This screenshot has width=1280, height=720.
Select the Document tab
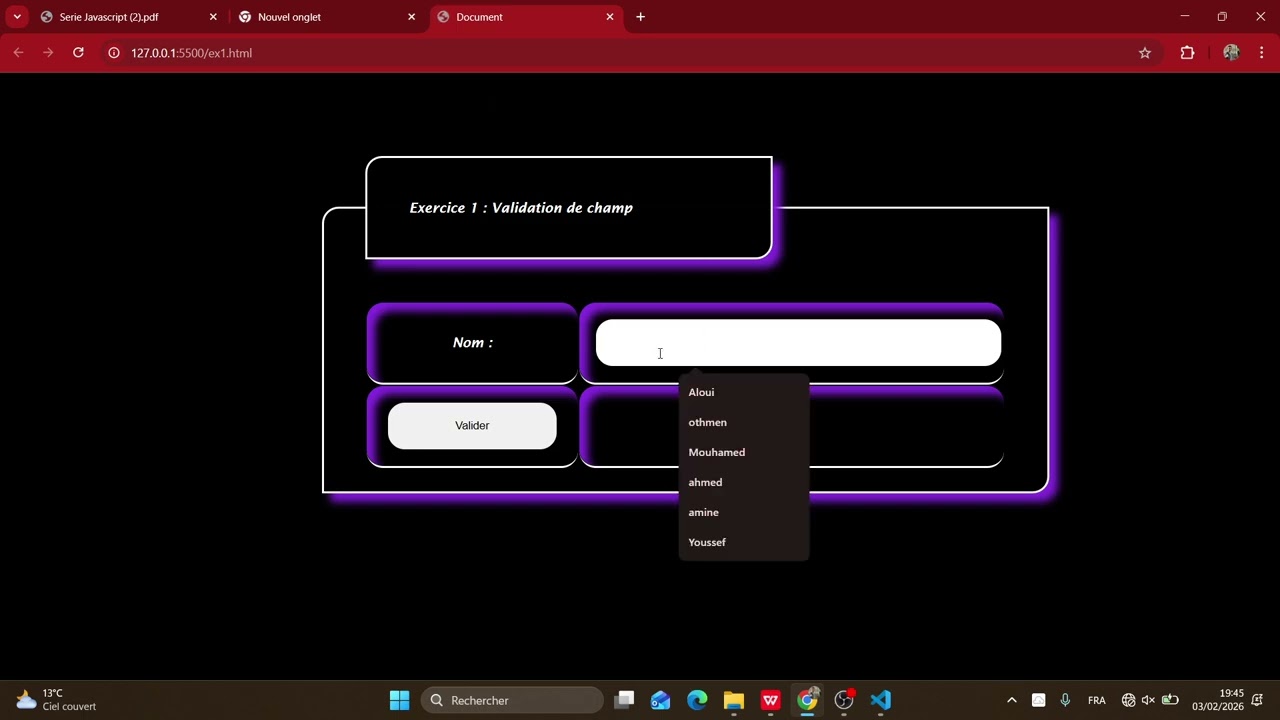(x=526, y=17)
